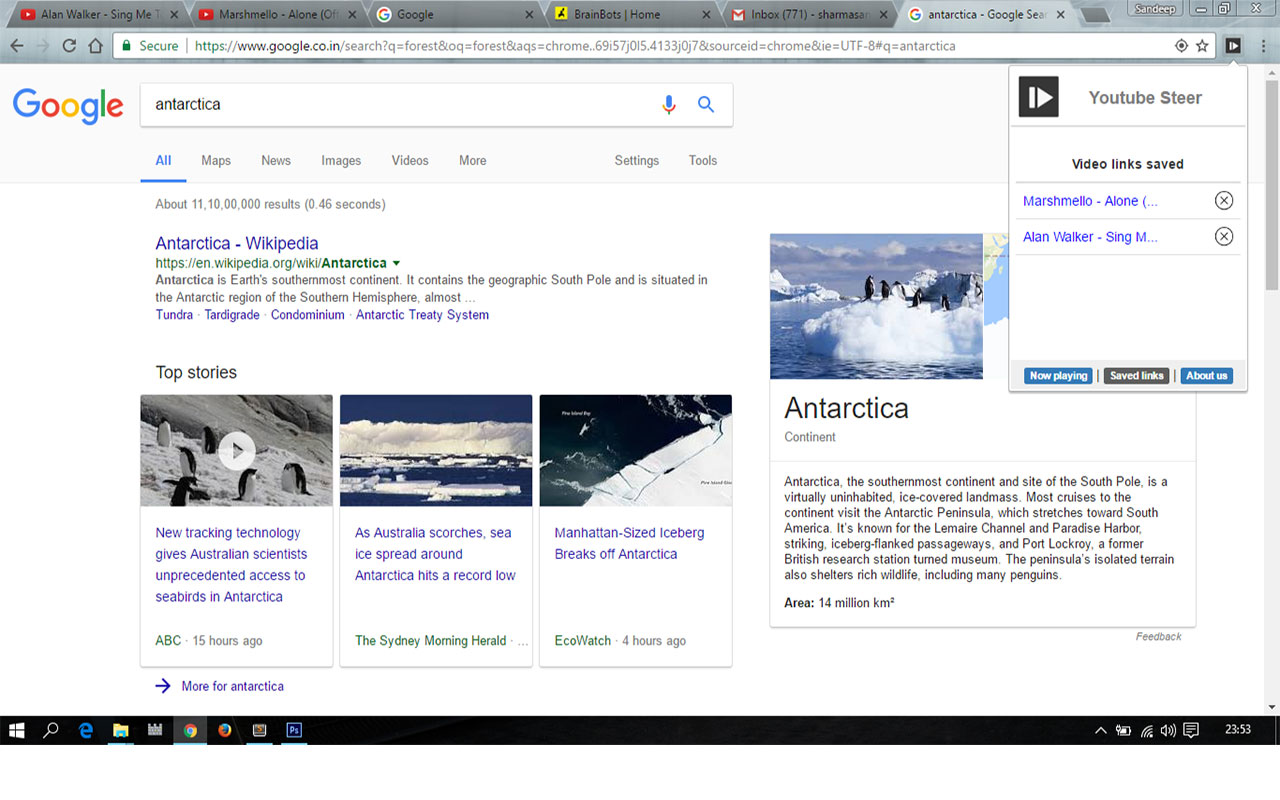This screenshot has height=800, width=1280.
Task: Open the Chrome three-dot menu
Action: 1263,46
